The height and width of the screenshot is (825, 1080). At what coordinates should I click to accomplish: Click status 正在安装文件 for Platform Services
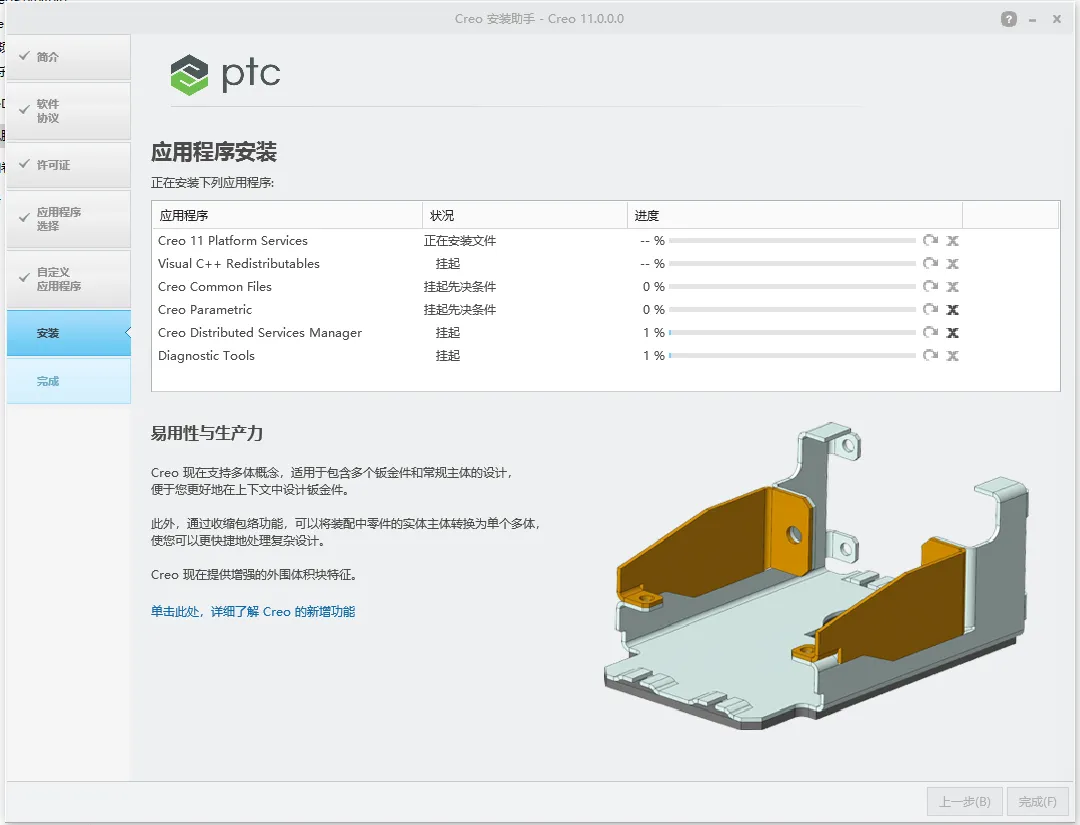point(459,241)
